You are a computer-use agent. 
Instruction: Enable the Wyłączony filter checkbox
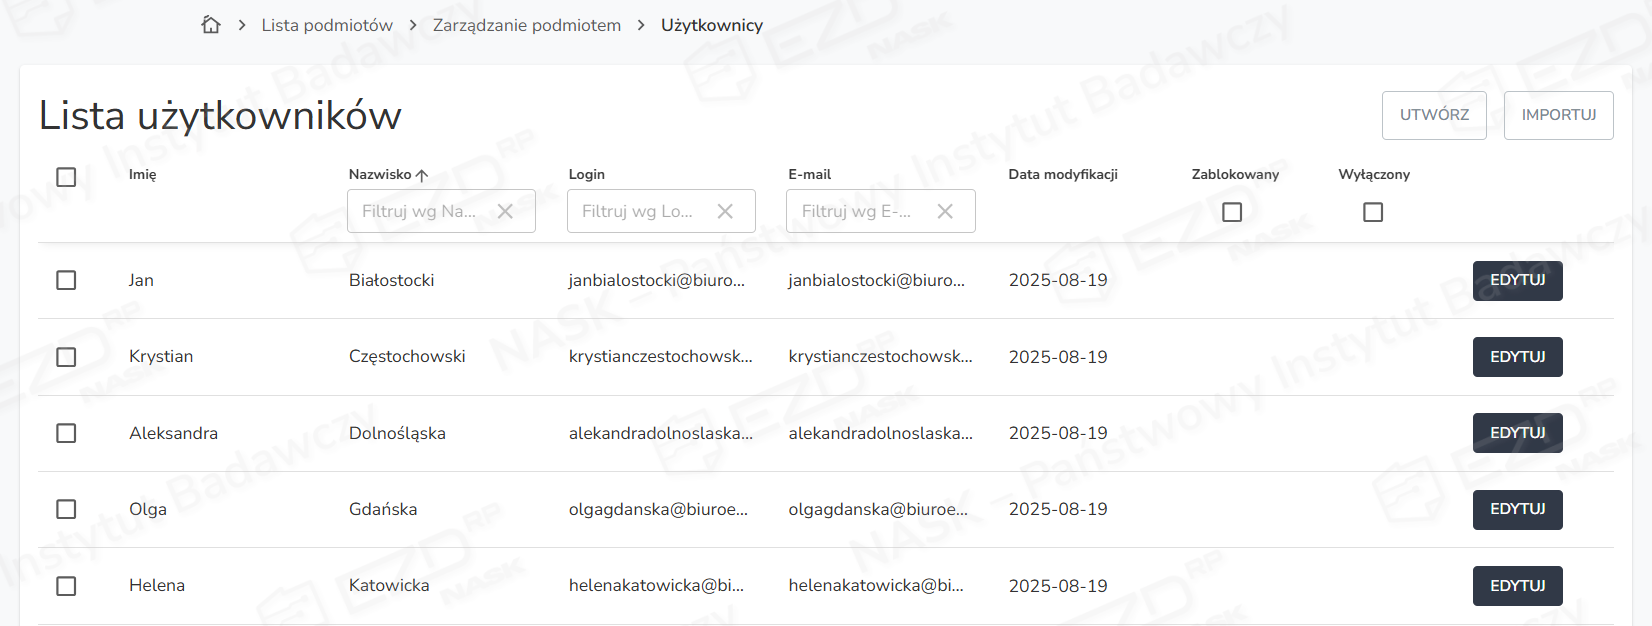[1373, 212]
